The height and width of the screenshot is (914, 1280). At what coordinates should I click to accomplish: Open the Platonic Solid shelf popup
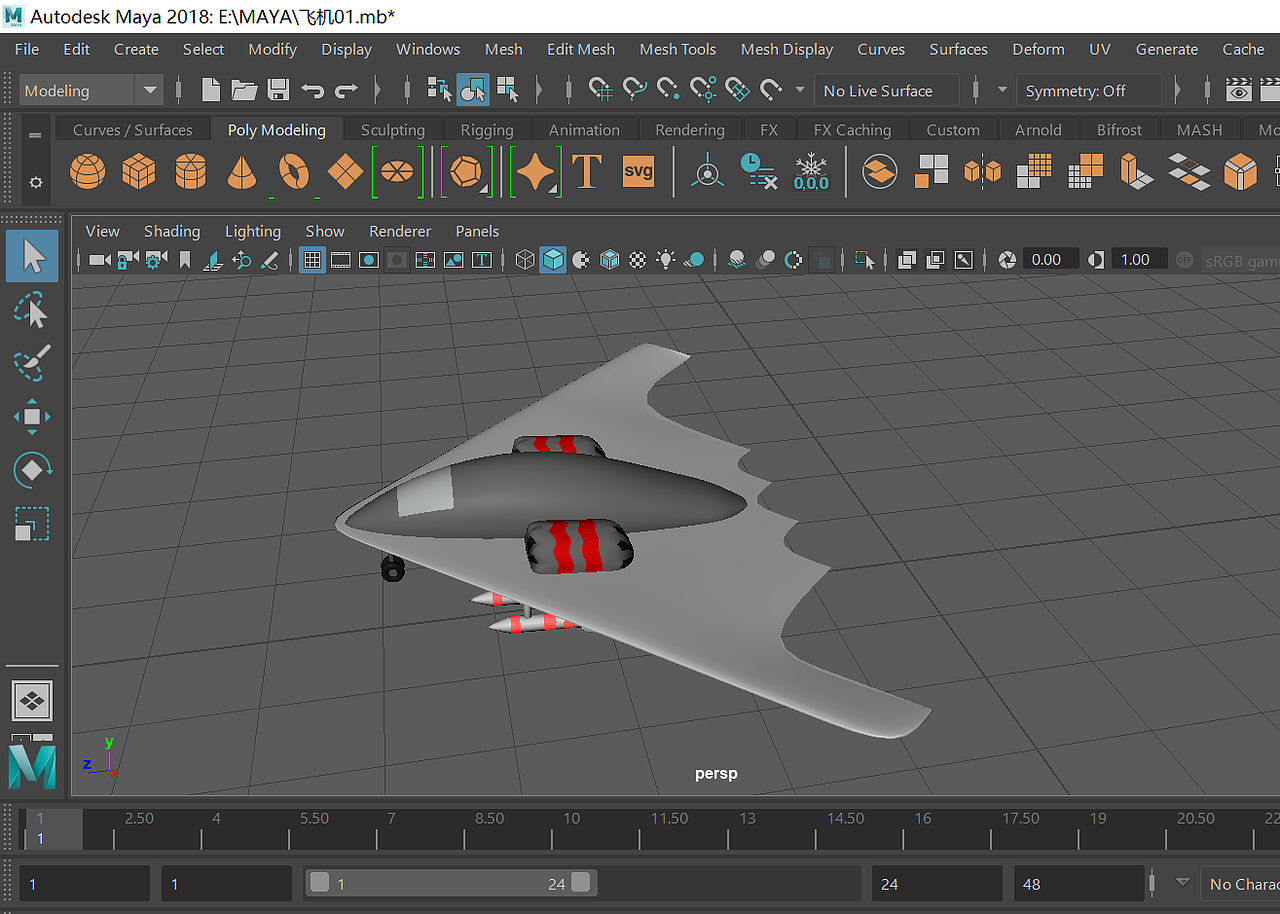(467, 172)
